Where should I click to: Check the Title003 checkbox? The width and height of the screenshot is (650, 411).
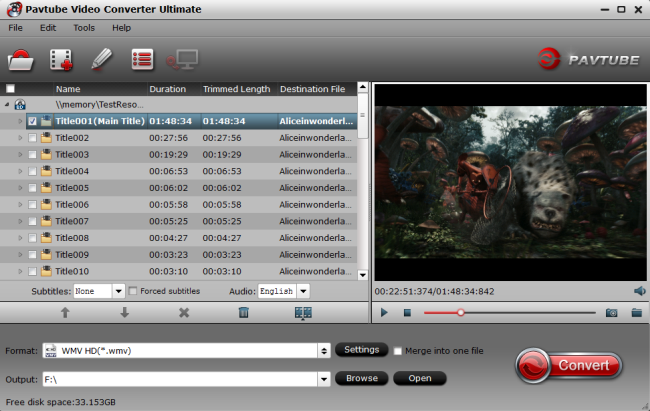pos(32,155)
